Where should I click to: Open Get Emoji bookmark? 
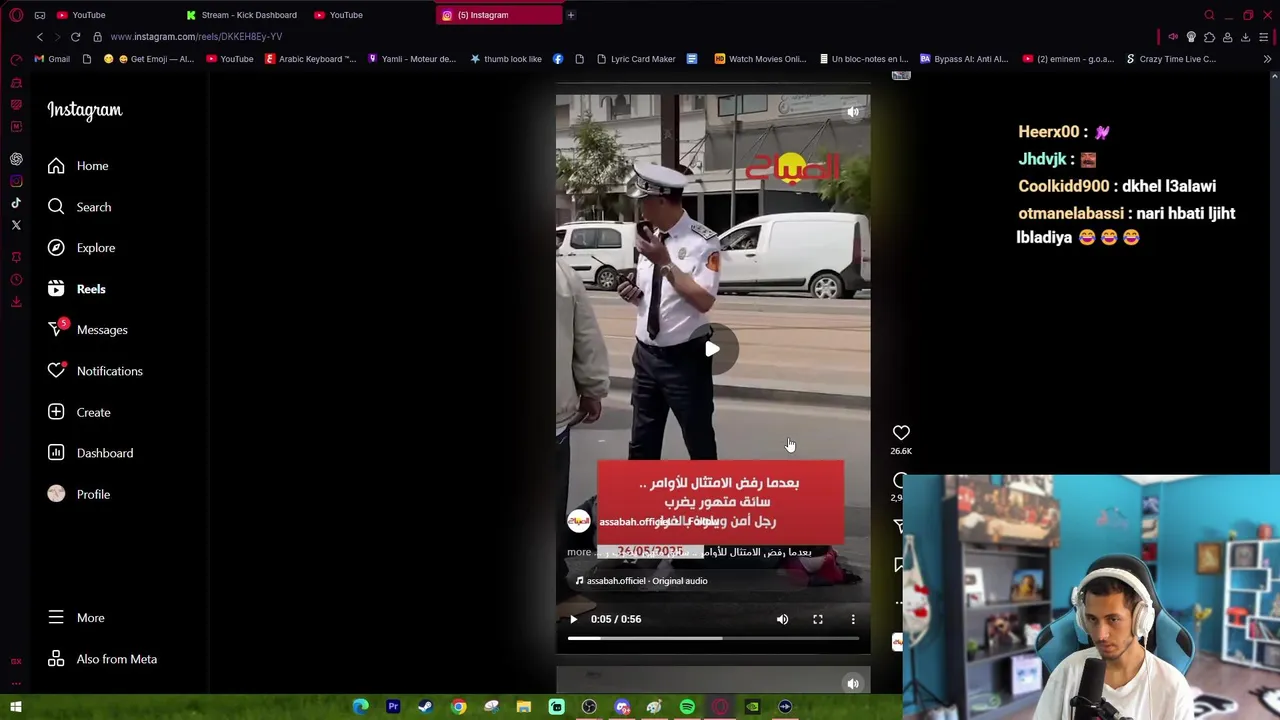149,59
